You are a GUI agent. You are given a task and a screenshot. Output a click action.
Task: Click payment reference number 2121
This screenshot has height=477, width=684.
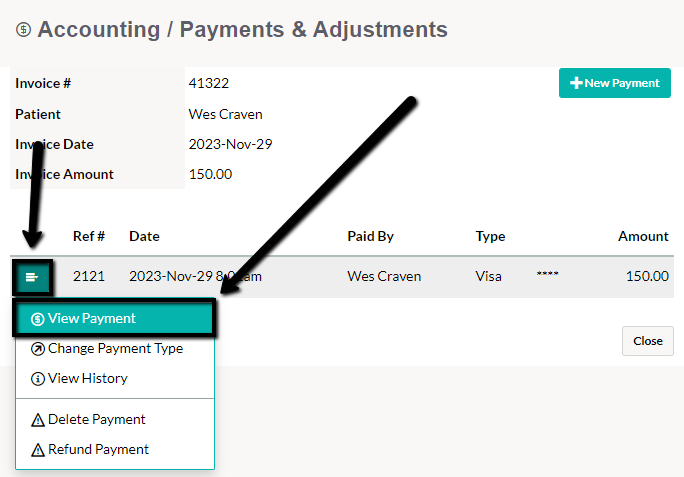[x=89, y=276]
